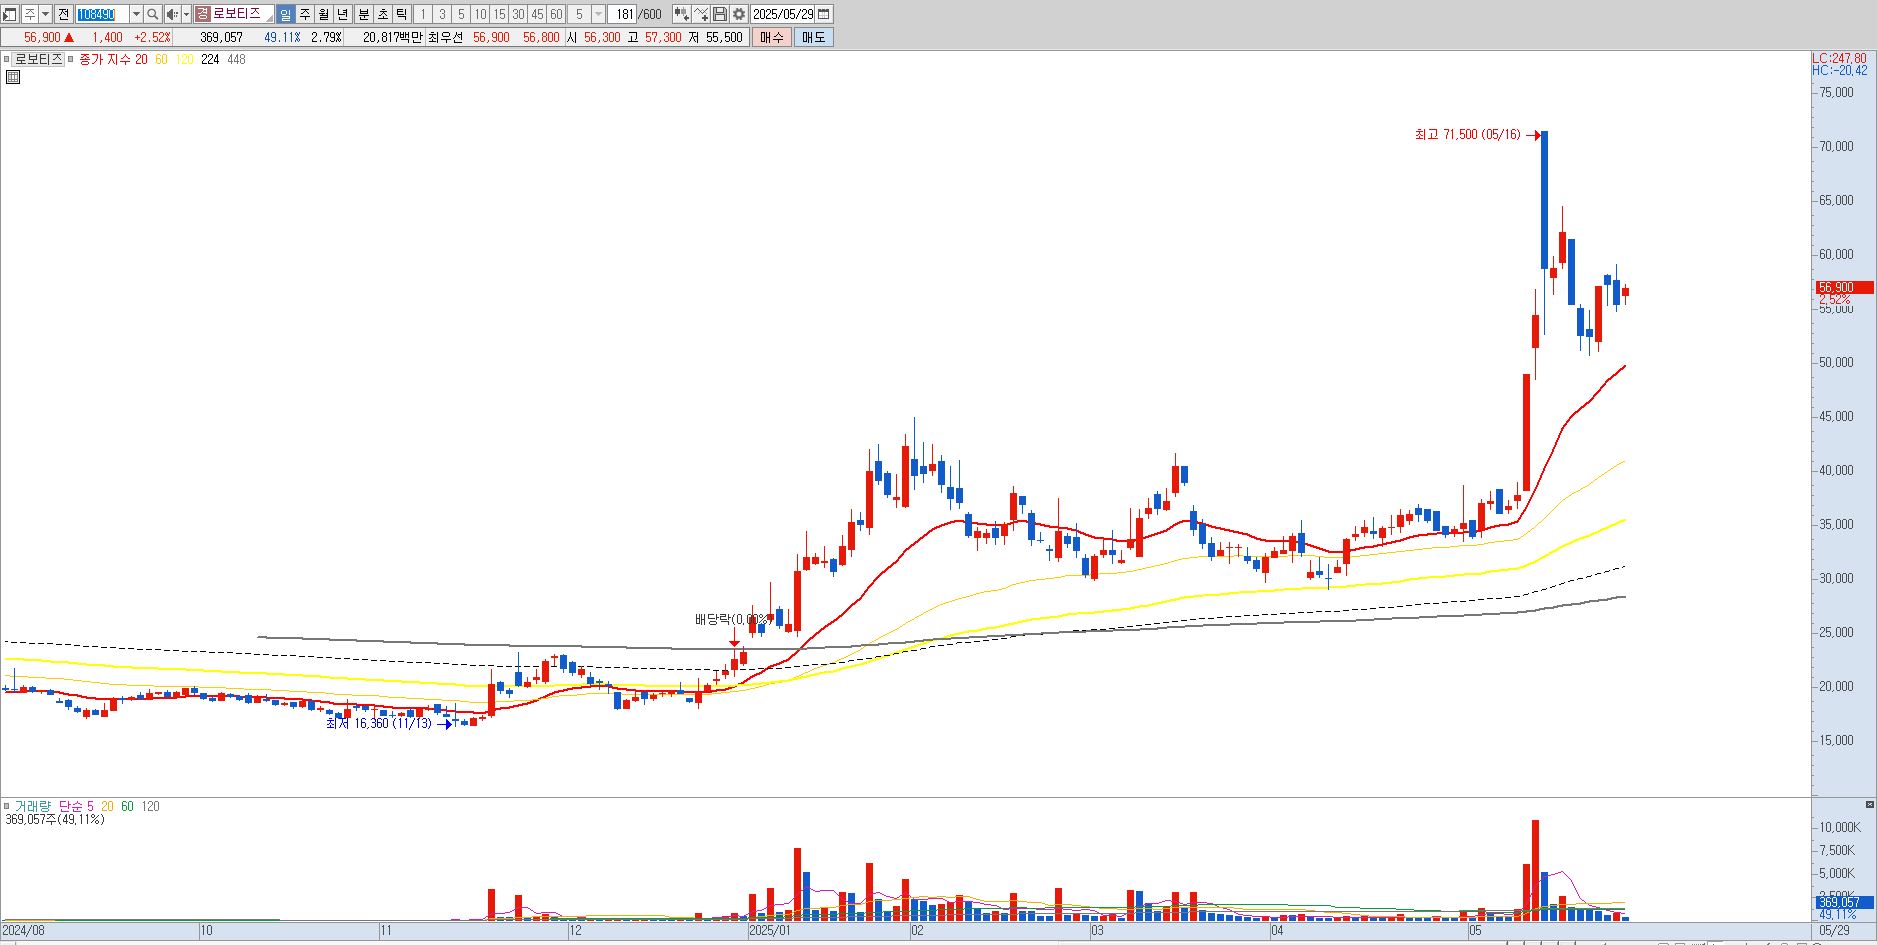Save chart with the floppy disk icon
Screen dimensions: 1877x945
pos(720,14)
